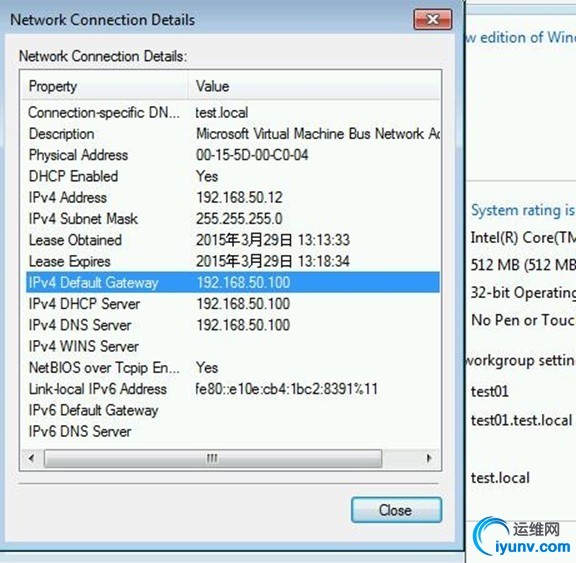Click the value 192.168.50.12
The height and width of the screenshot is (563, 576).
pos(239,198)
